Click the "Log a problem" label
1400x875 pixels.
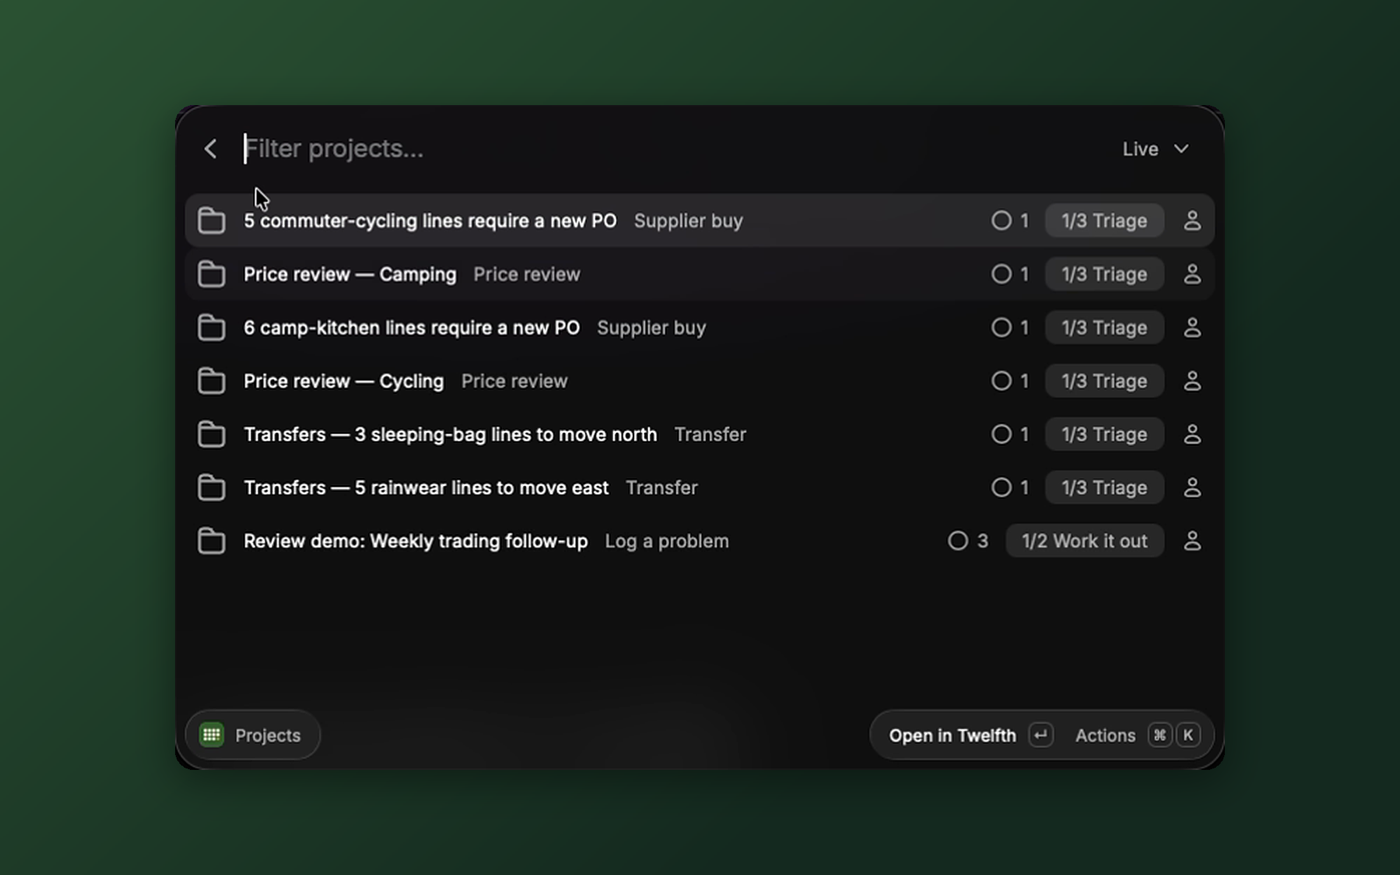point(667,541)
